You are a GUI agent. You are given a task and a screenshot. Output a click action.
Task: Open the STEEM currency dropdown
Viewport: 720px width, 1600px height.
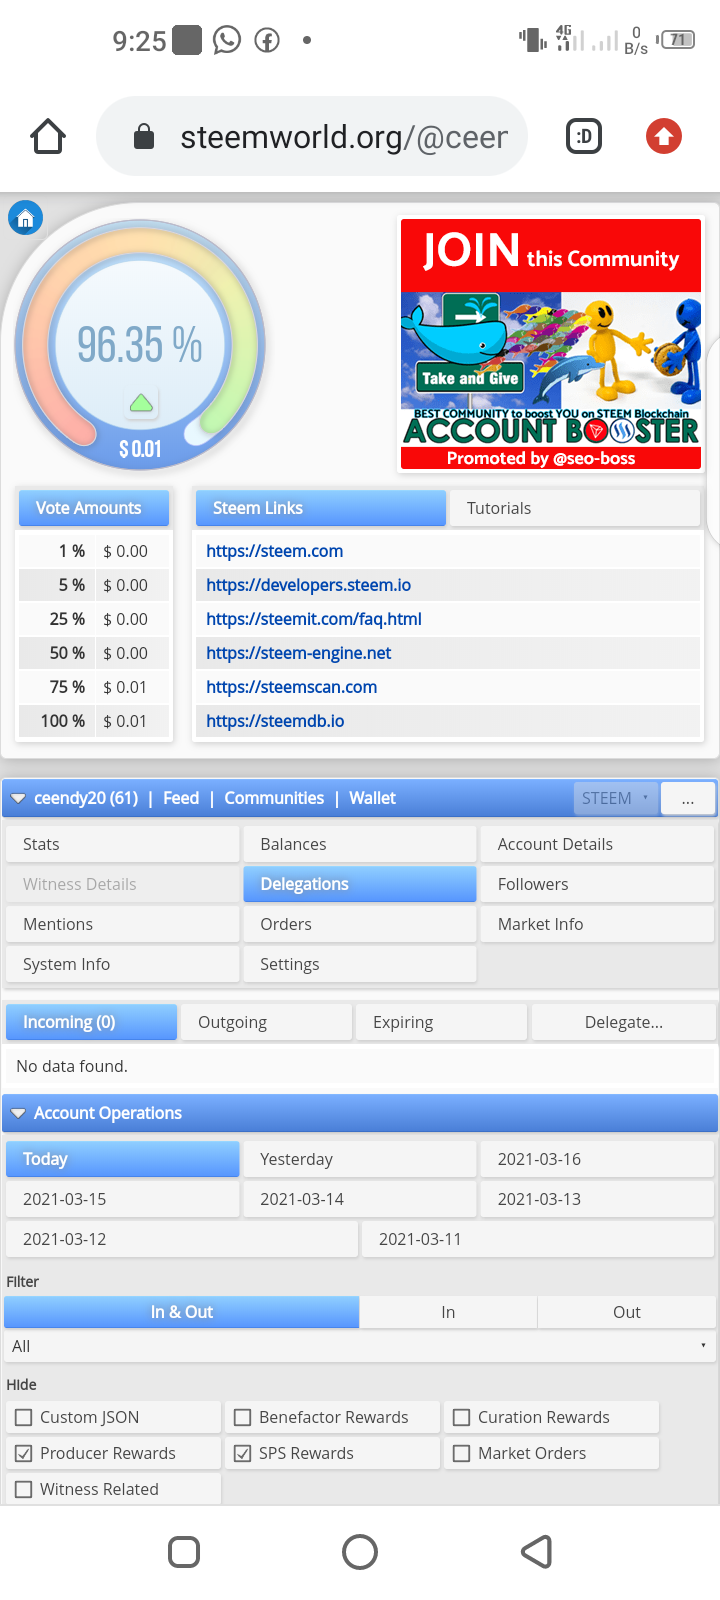616,798
